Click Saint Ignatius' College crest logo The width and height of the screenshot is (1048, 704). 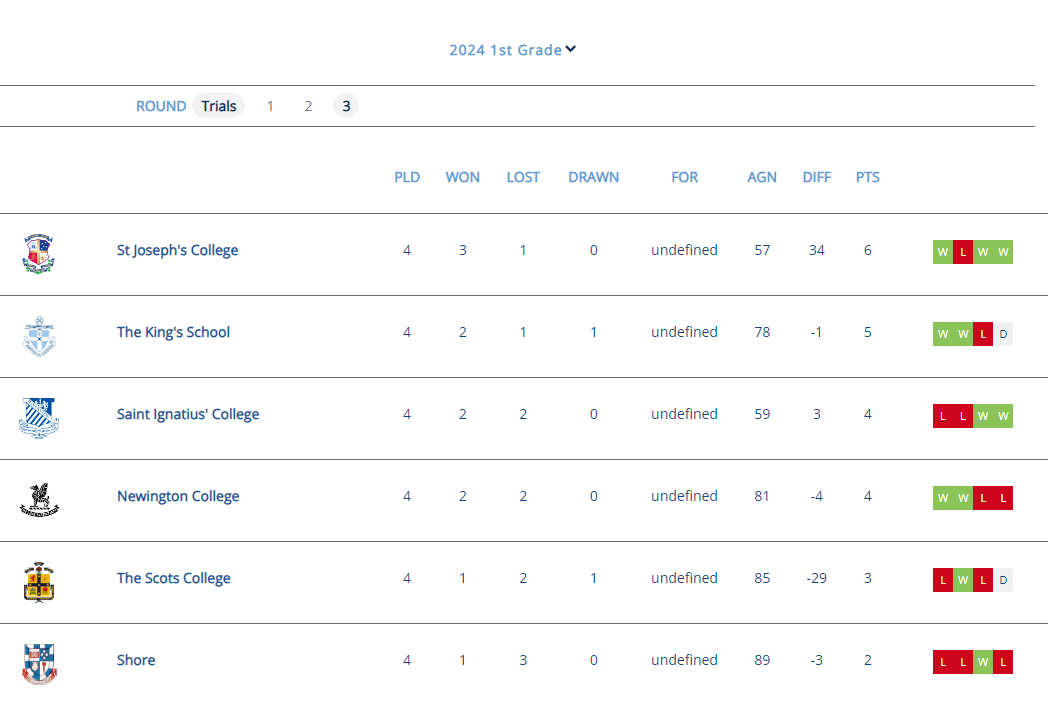click(39, 418)
